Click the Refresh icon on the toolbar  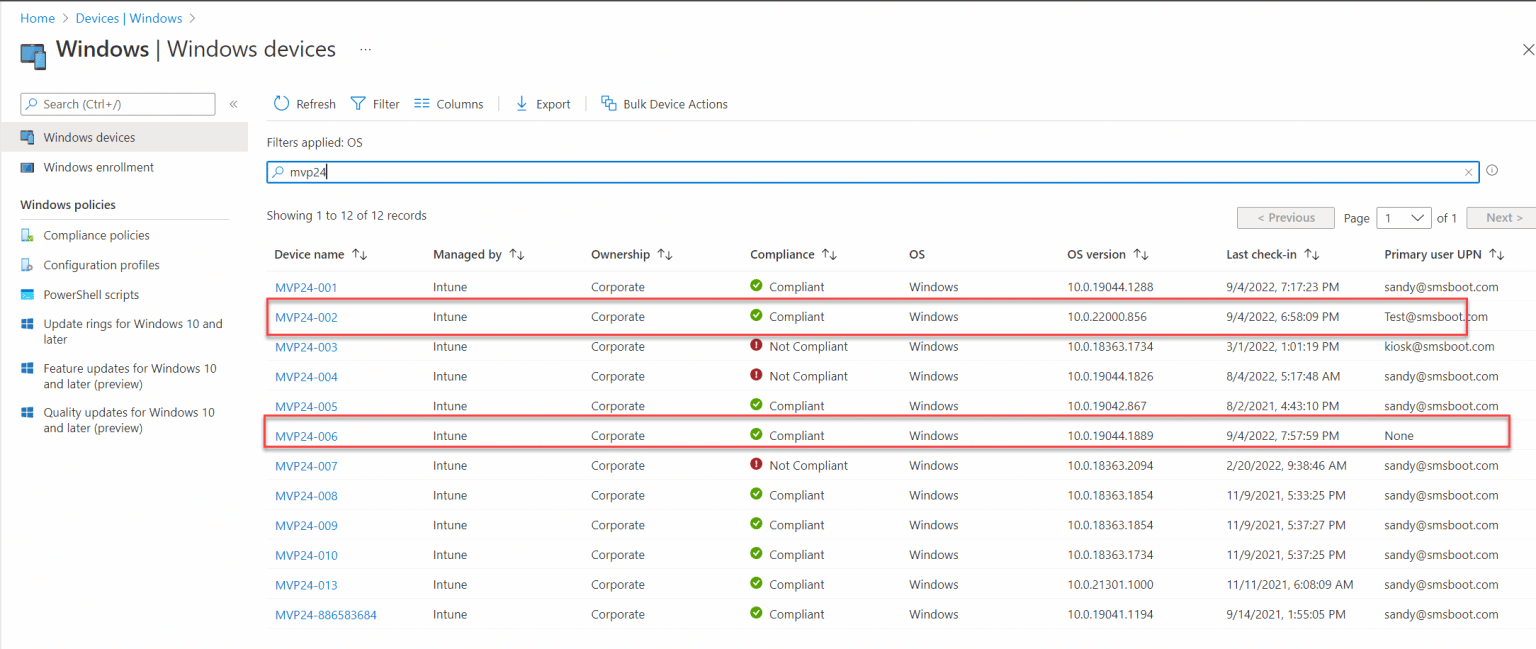[304, 103]
